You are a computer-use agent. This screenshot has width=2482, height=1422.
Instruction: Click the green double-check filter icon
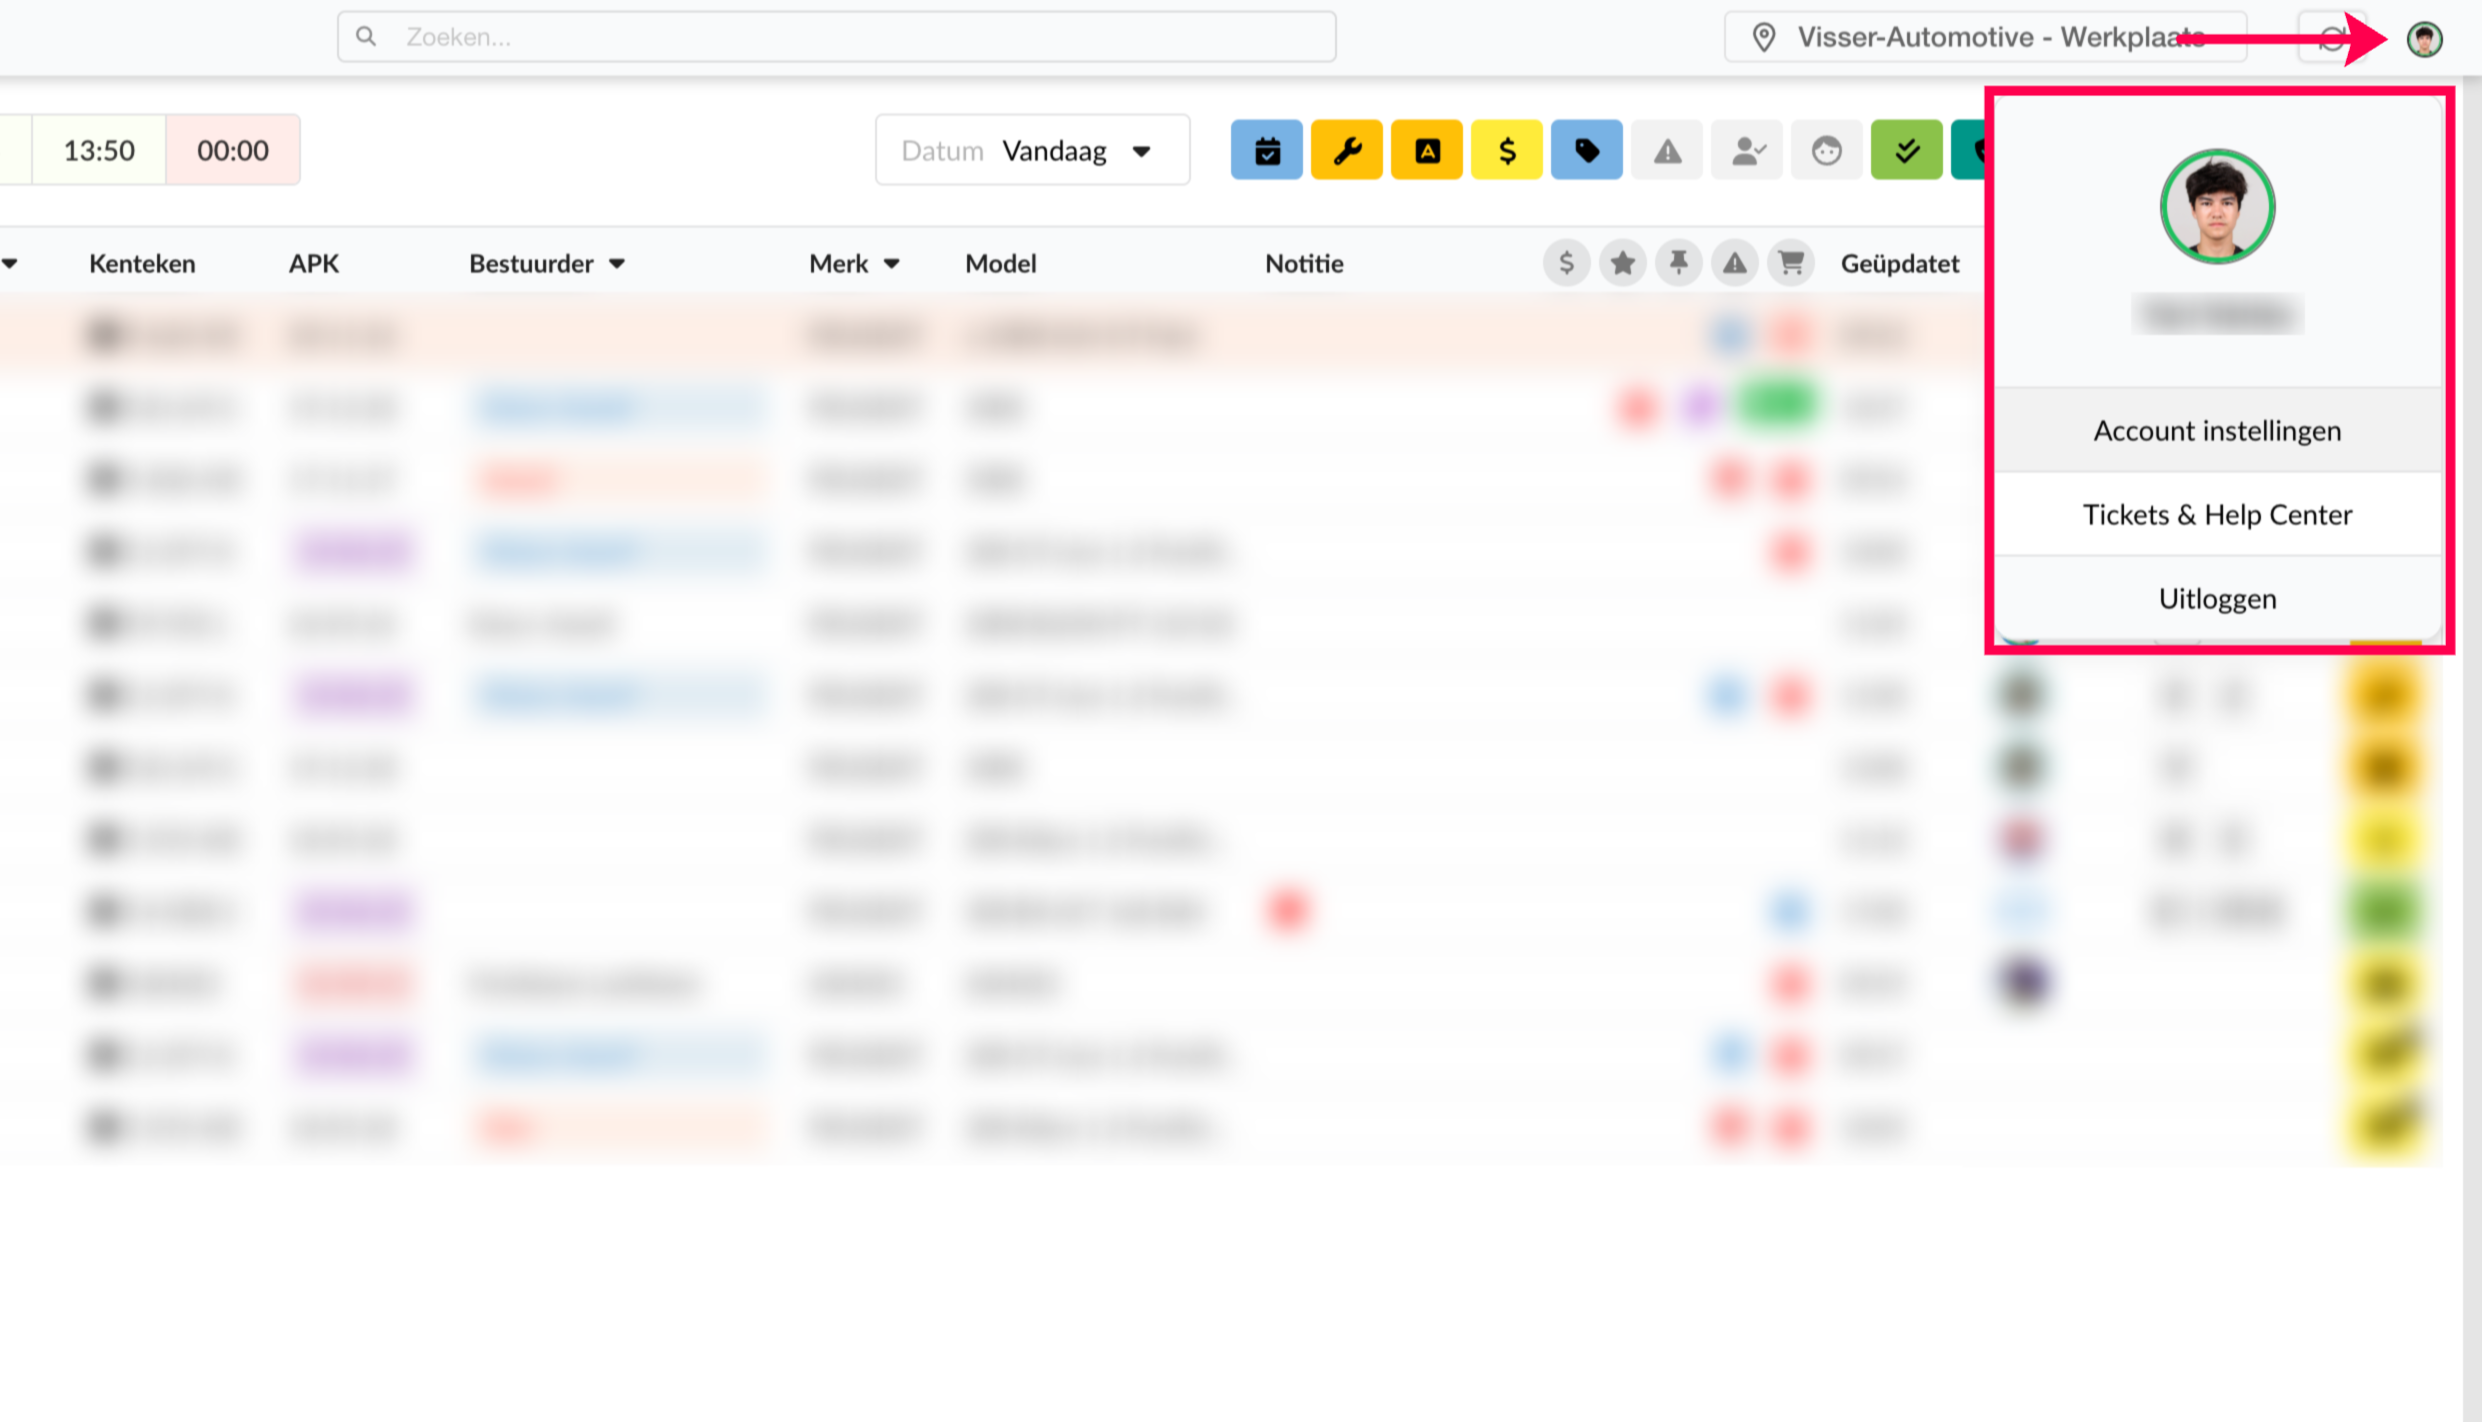coord(1906,151)
